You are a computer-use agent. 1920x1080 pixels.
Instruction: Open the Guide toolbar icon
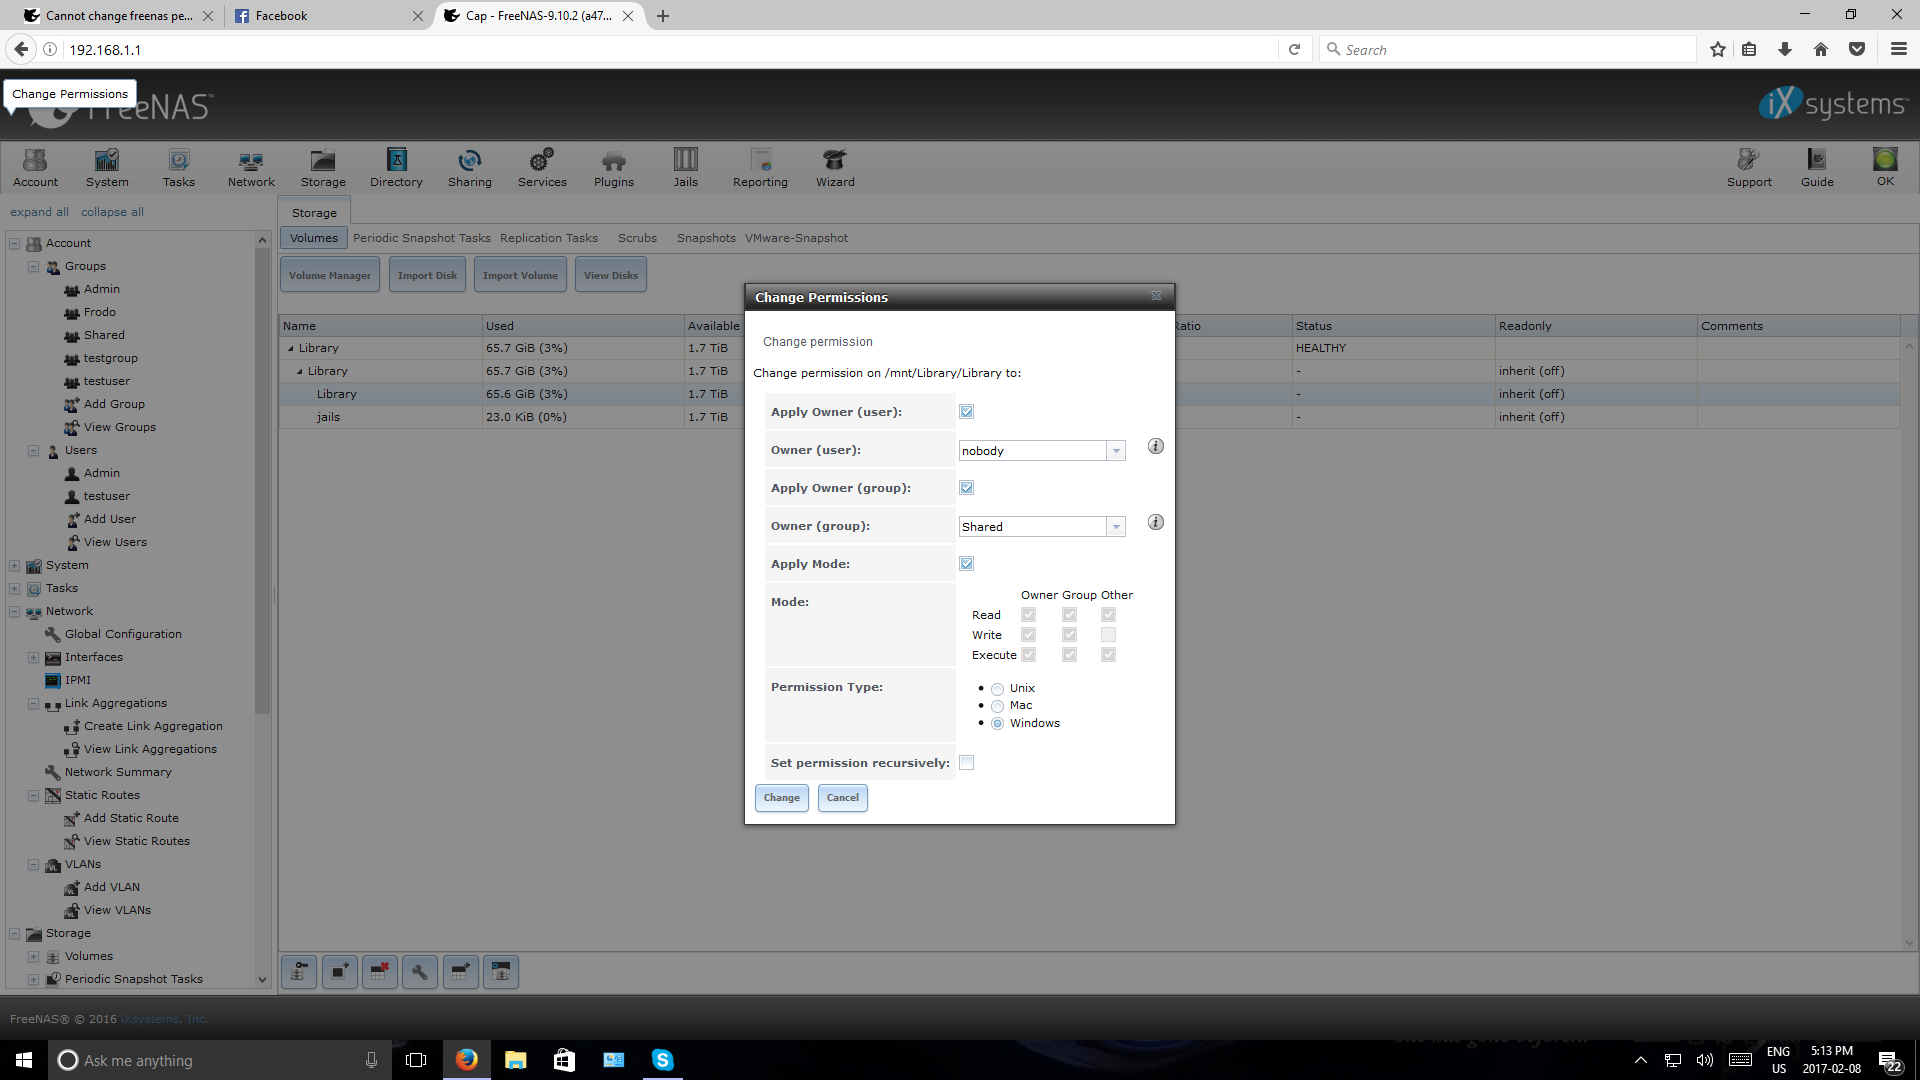[1817, 167]
